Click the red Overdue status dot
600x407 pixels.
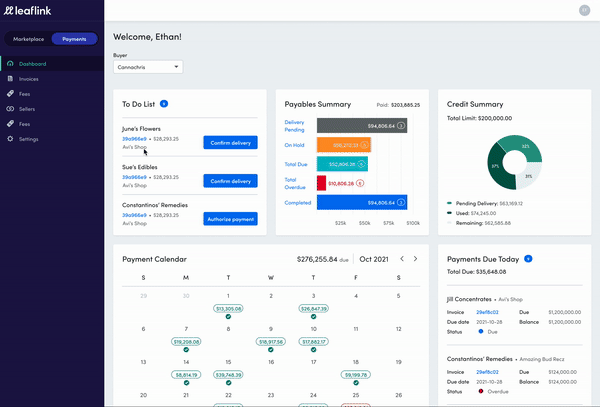[481, 391]
